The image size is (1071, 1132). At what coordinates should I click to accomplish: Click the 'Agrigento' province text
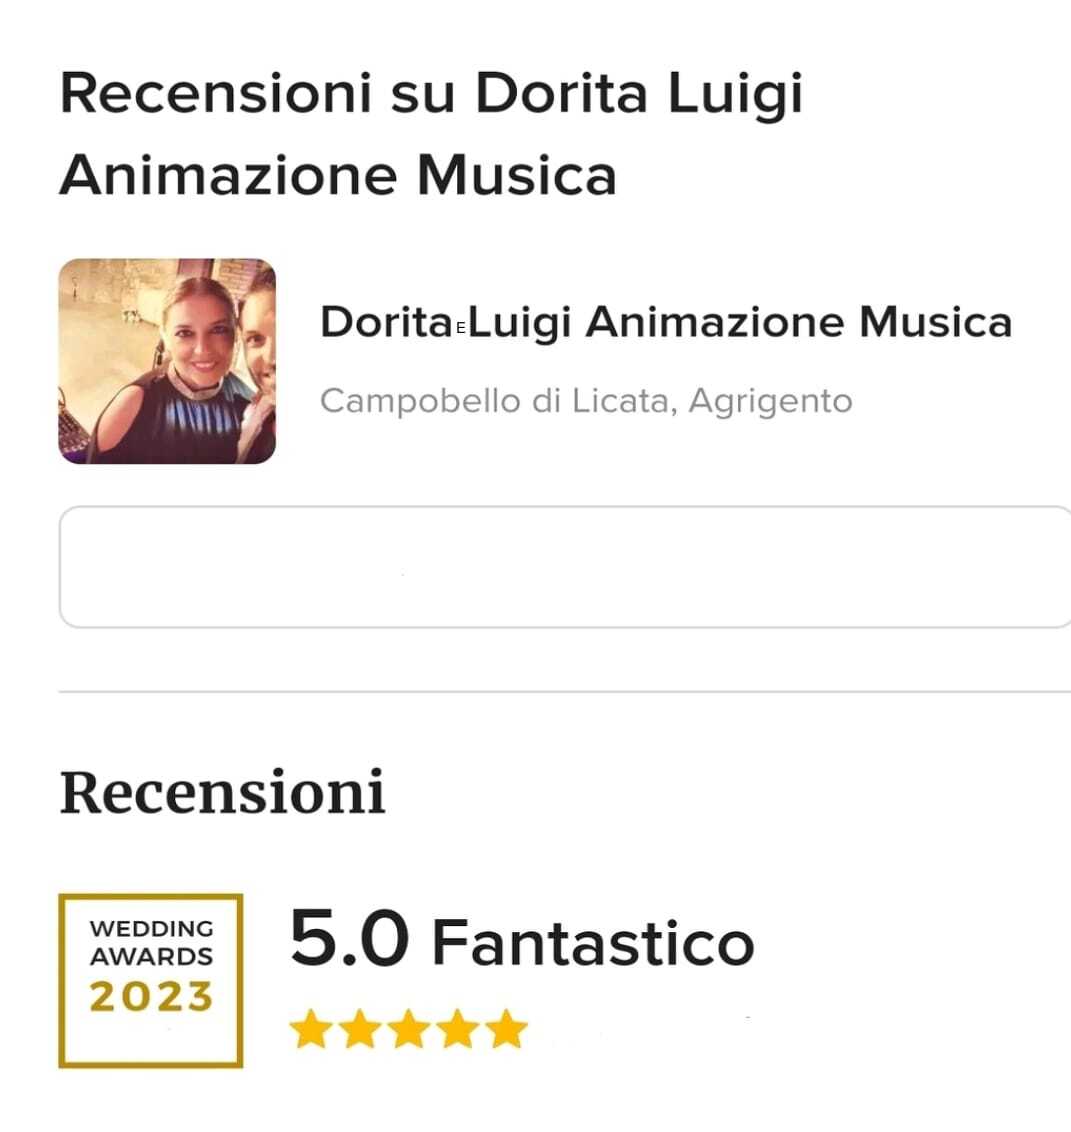tap(770, 401)
